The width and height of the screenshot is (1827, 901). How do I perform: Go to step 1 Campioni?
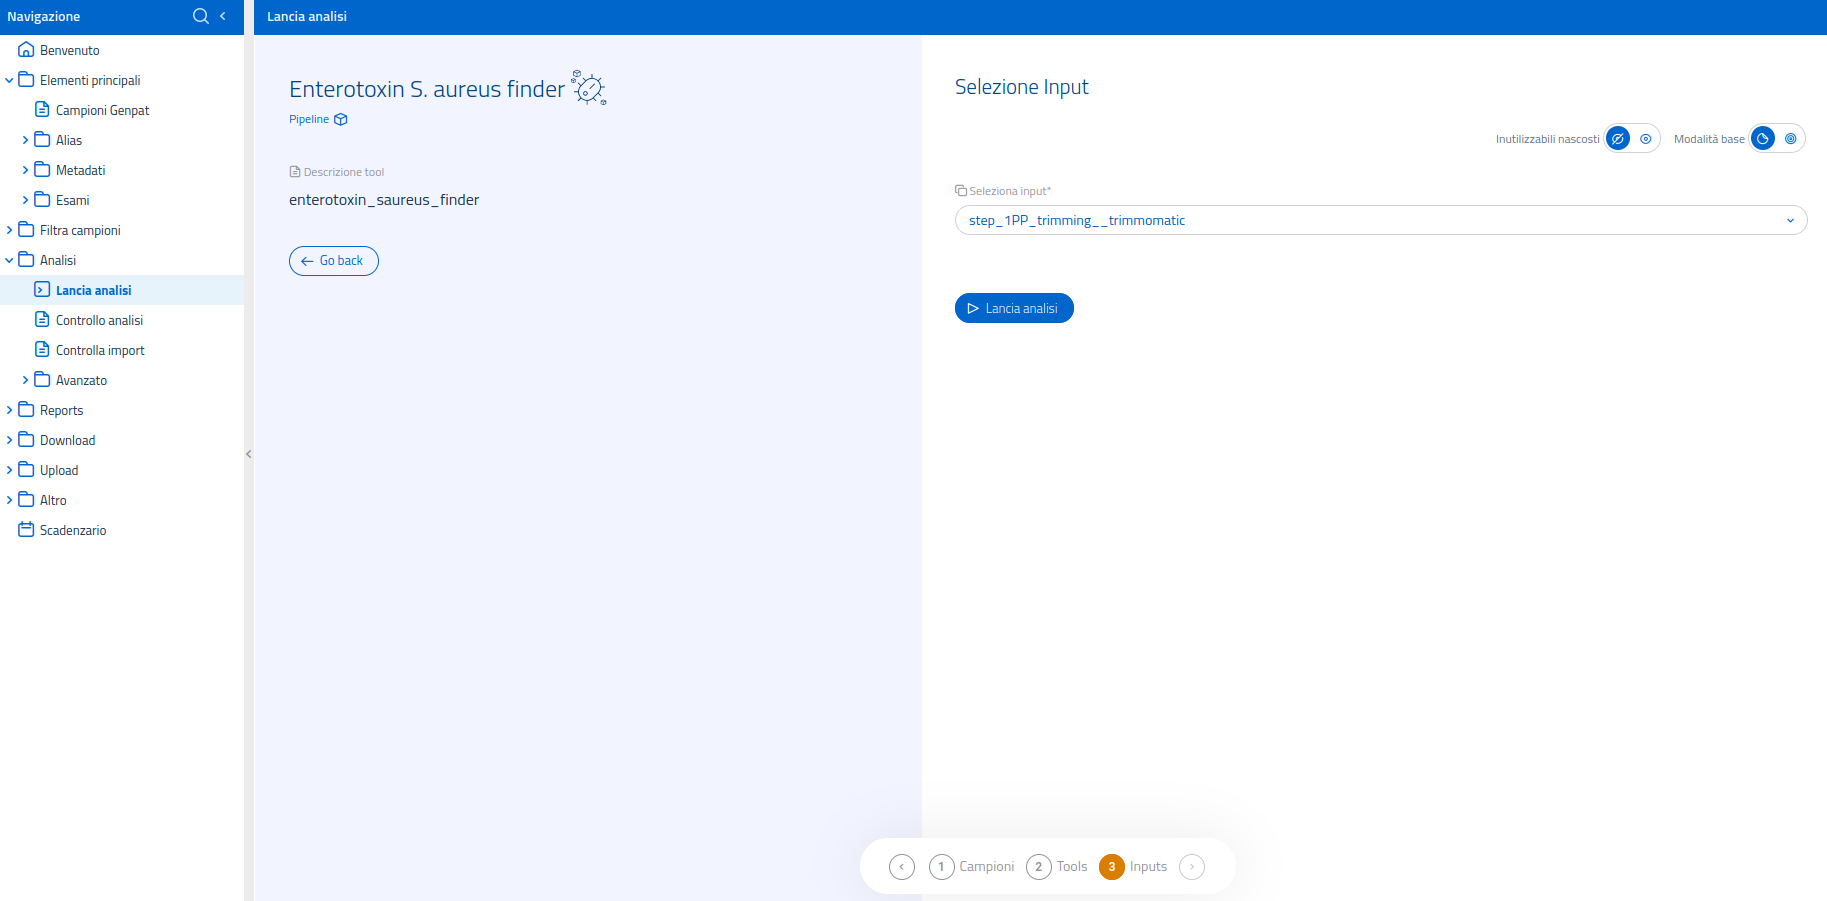click(x=942, y=867)
